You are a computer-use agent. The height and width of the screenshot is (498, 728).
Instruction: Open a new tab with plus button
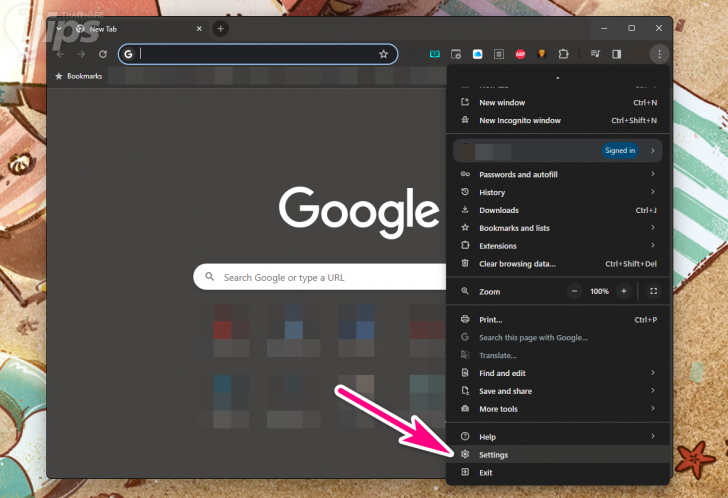point(221,29)
